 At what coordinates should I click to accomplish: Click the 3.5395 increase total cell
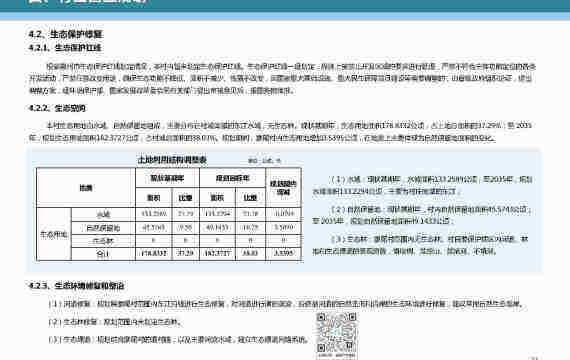click(284, 253)
